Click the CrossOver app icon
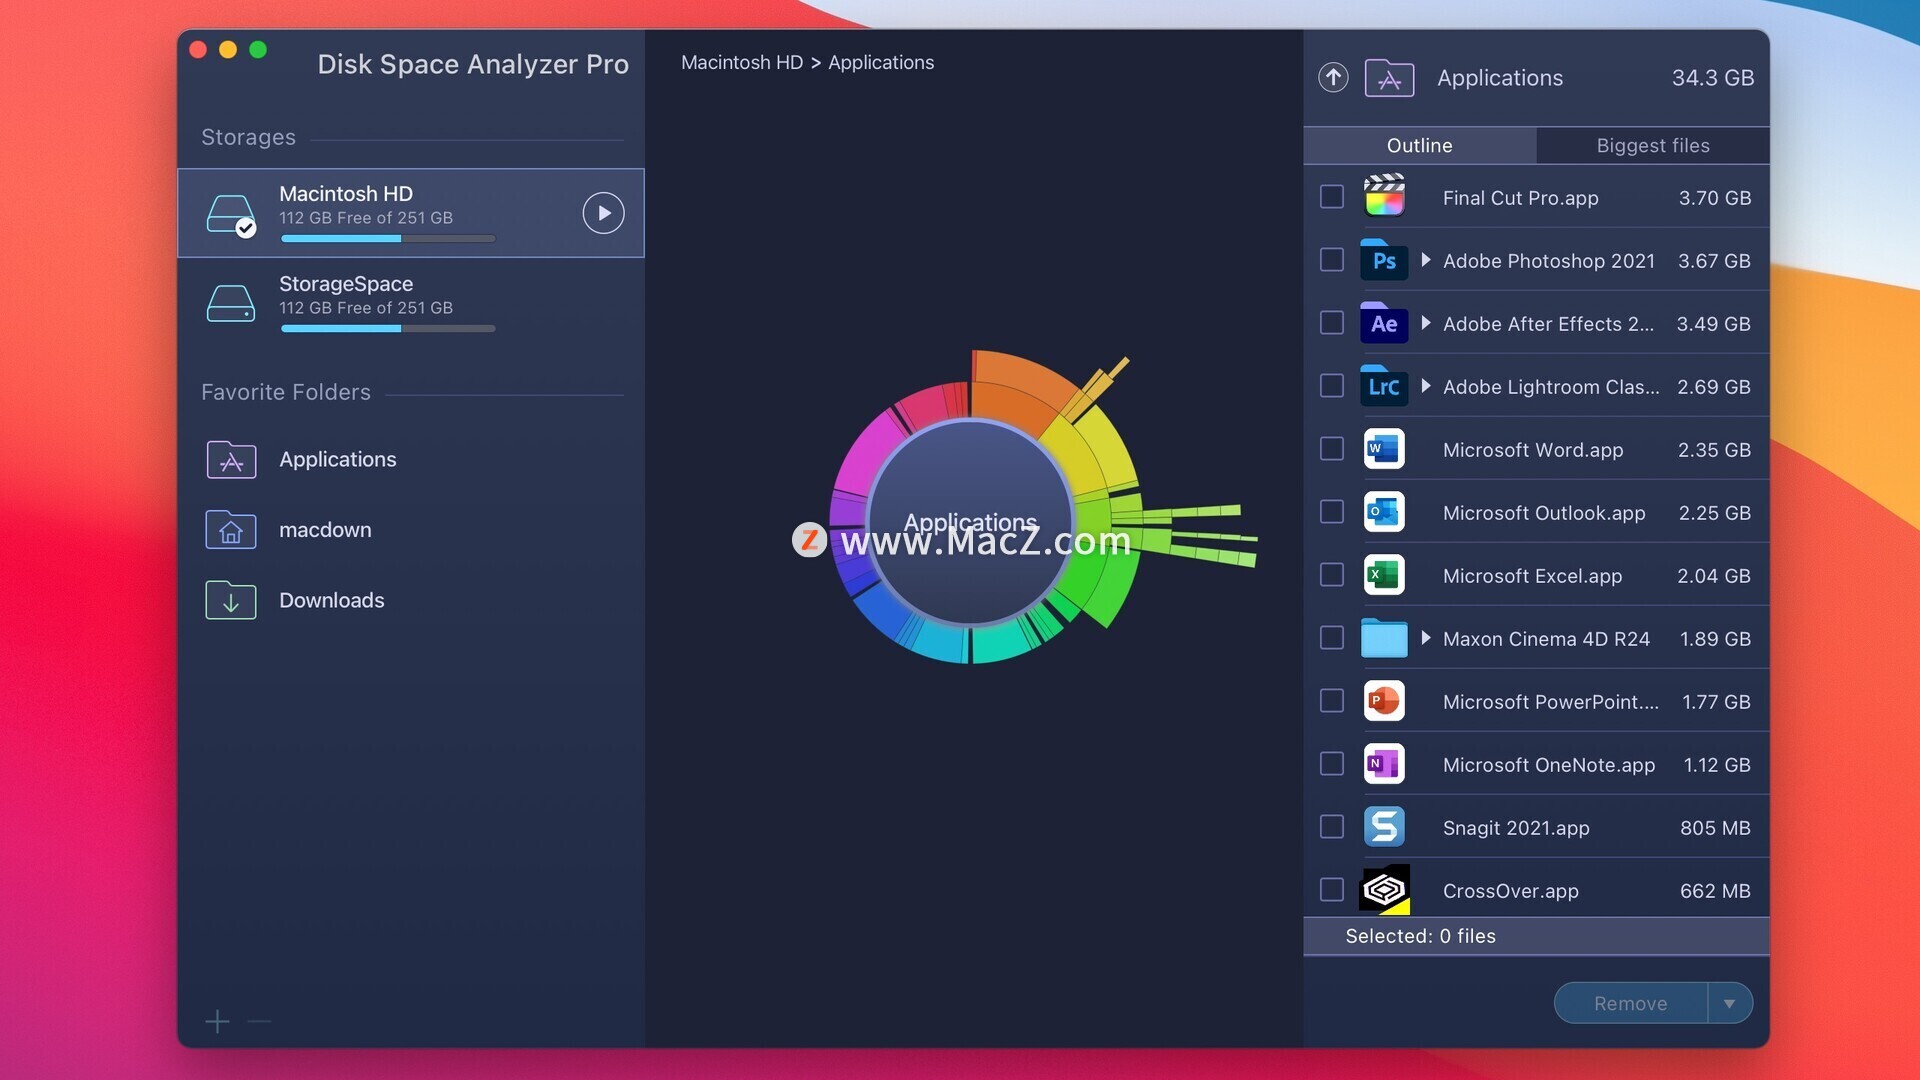1920x1080 pixels. point(1385,890)
